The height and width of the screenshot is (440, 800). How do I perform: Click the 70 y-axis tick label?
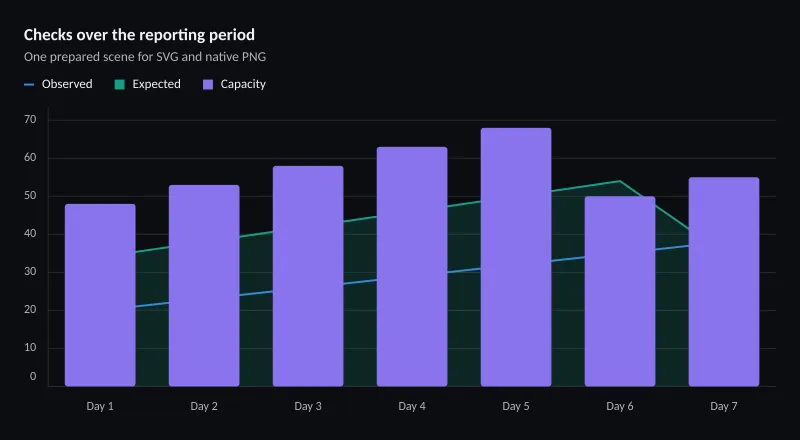point(30,119)
